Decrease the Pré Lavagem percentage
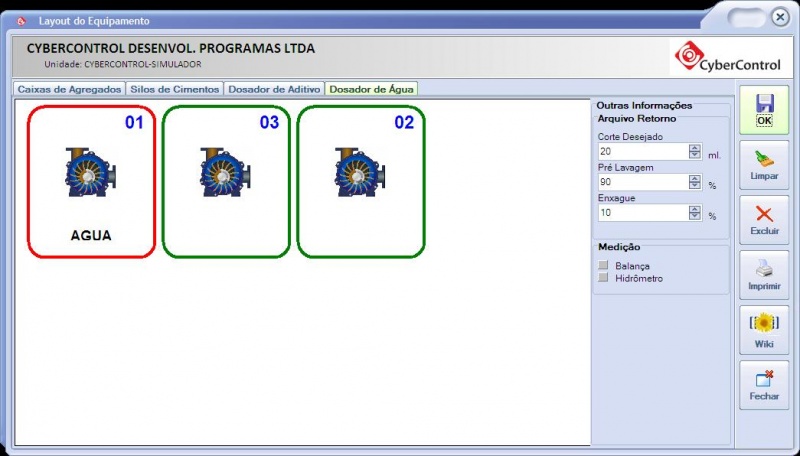 (x=694, y=186)
